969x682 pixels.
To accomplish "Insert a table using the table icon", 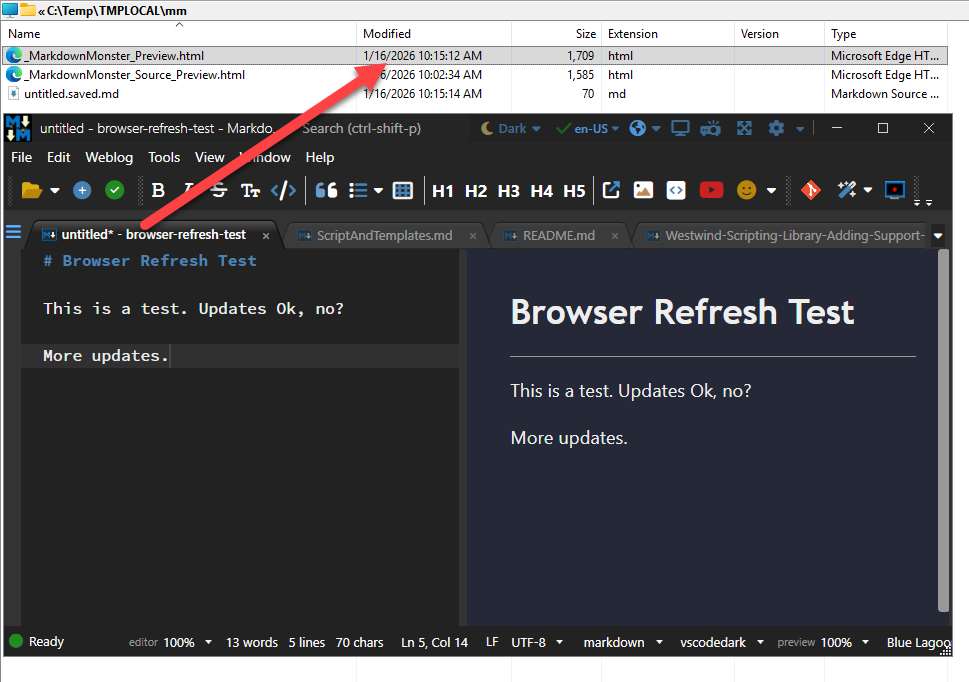I will click(403, 190).
